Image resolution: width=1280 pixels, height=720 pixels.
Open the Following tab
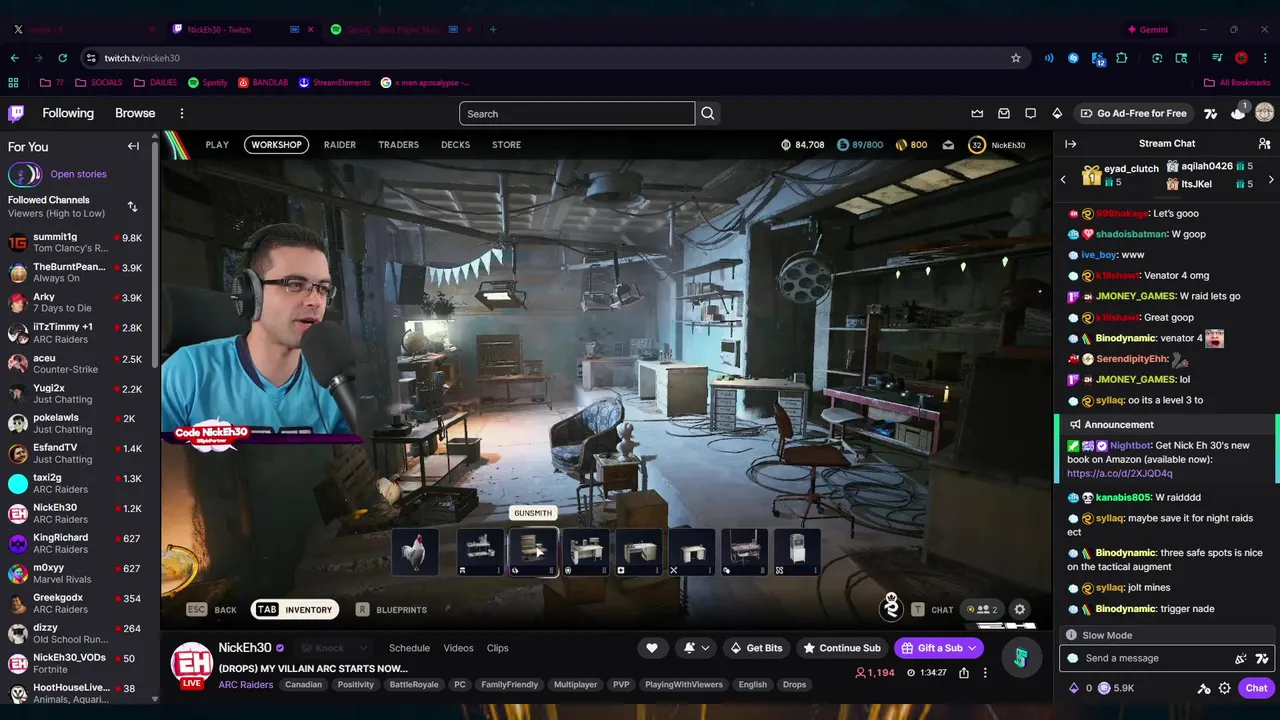tap(68, 113)
